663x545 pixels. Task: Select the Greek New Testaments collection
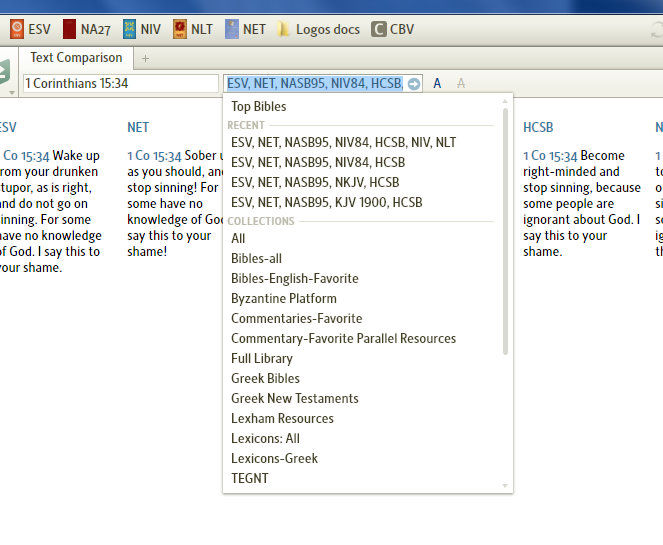pos(295,398)
